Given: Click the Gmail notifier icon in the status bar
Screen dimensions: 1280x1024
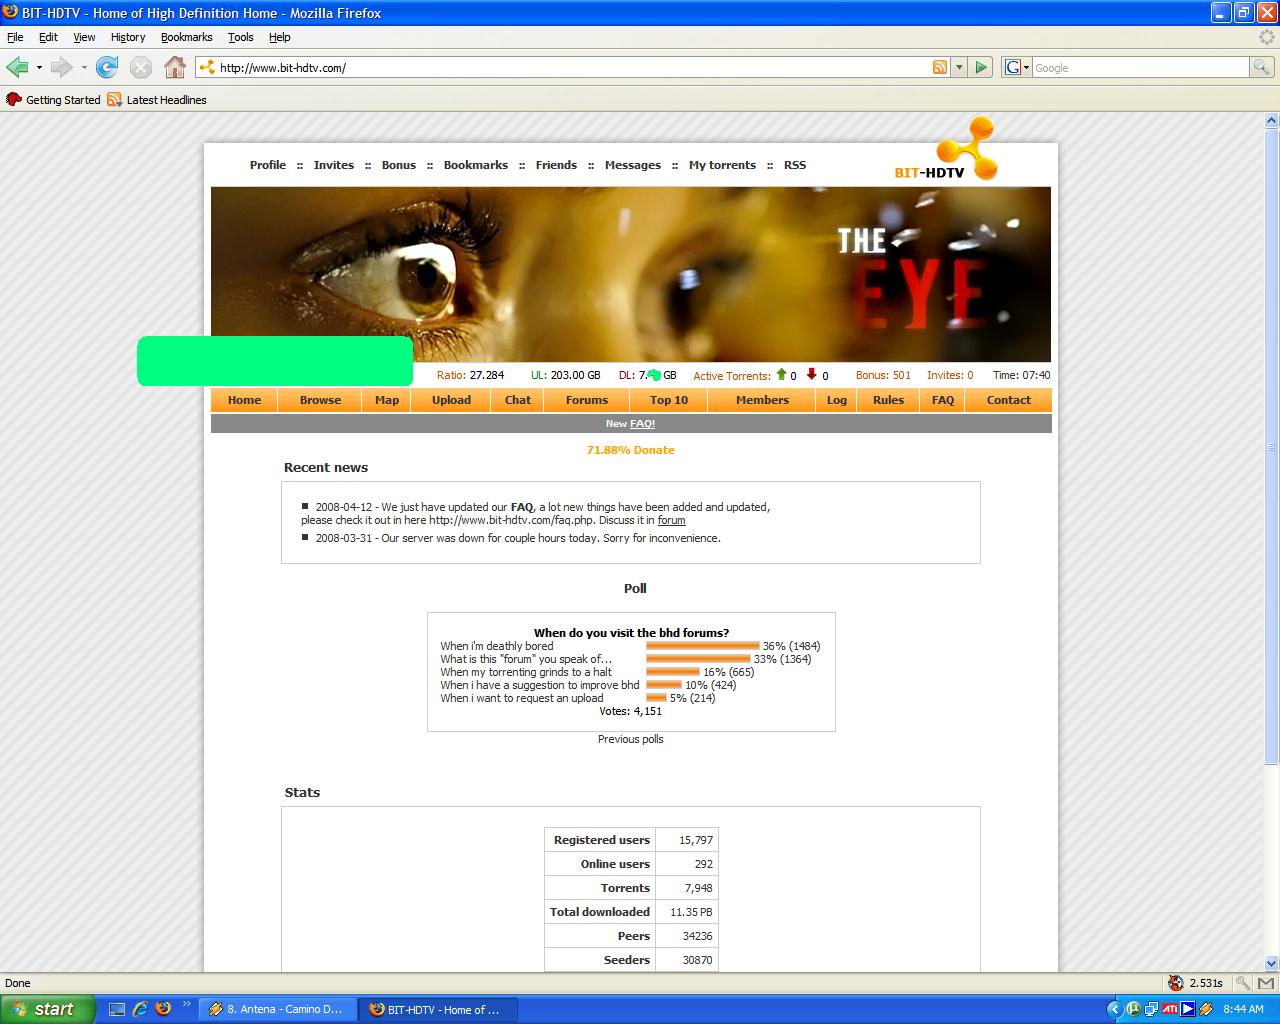Looking at the screenshot, I should pos(1265,983).
